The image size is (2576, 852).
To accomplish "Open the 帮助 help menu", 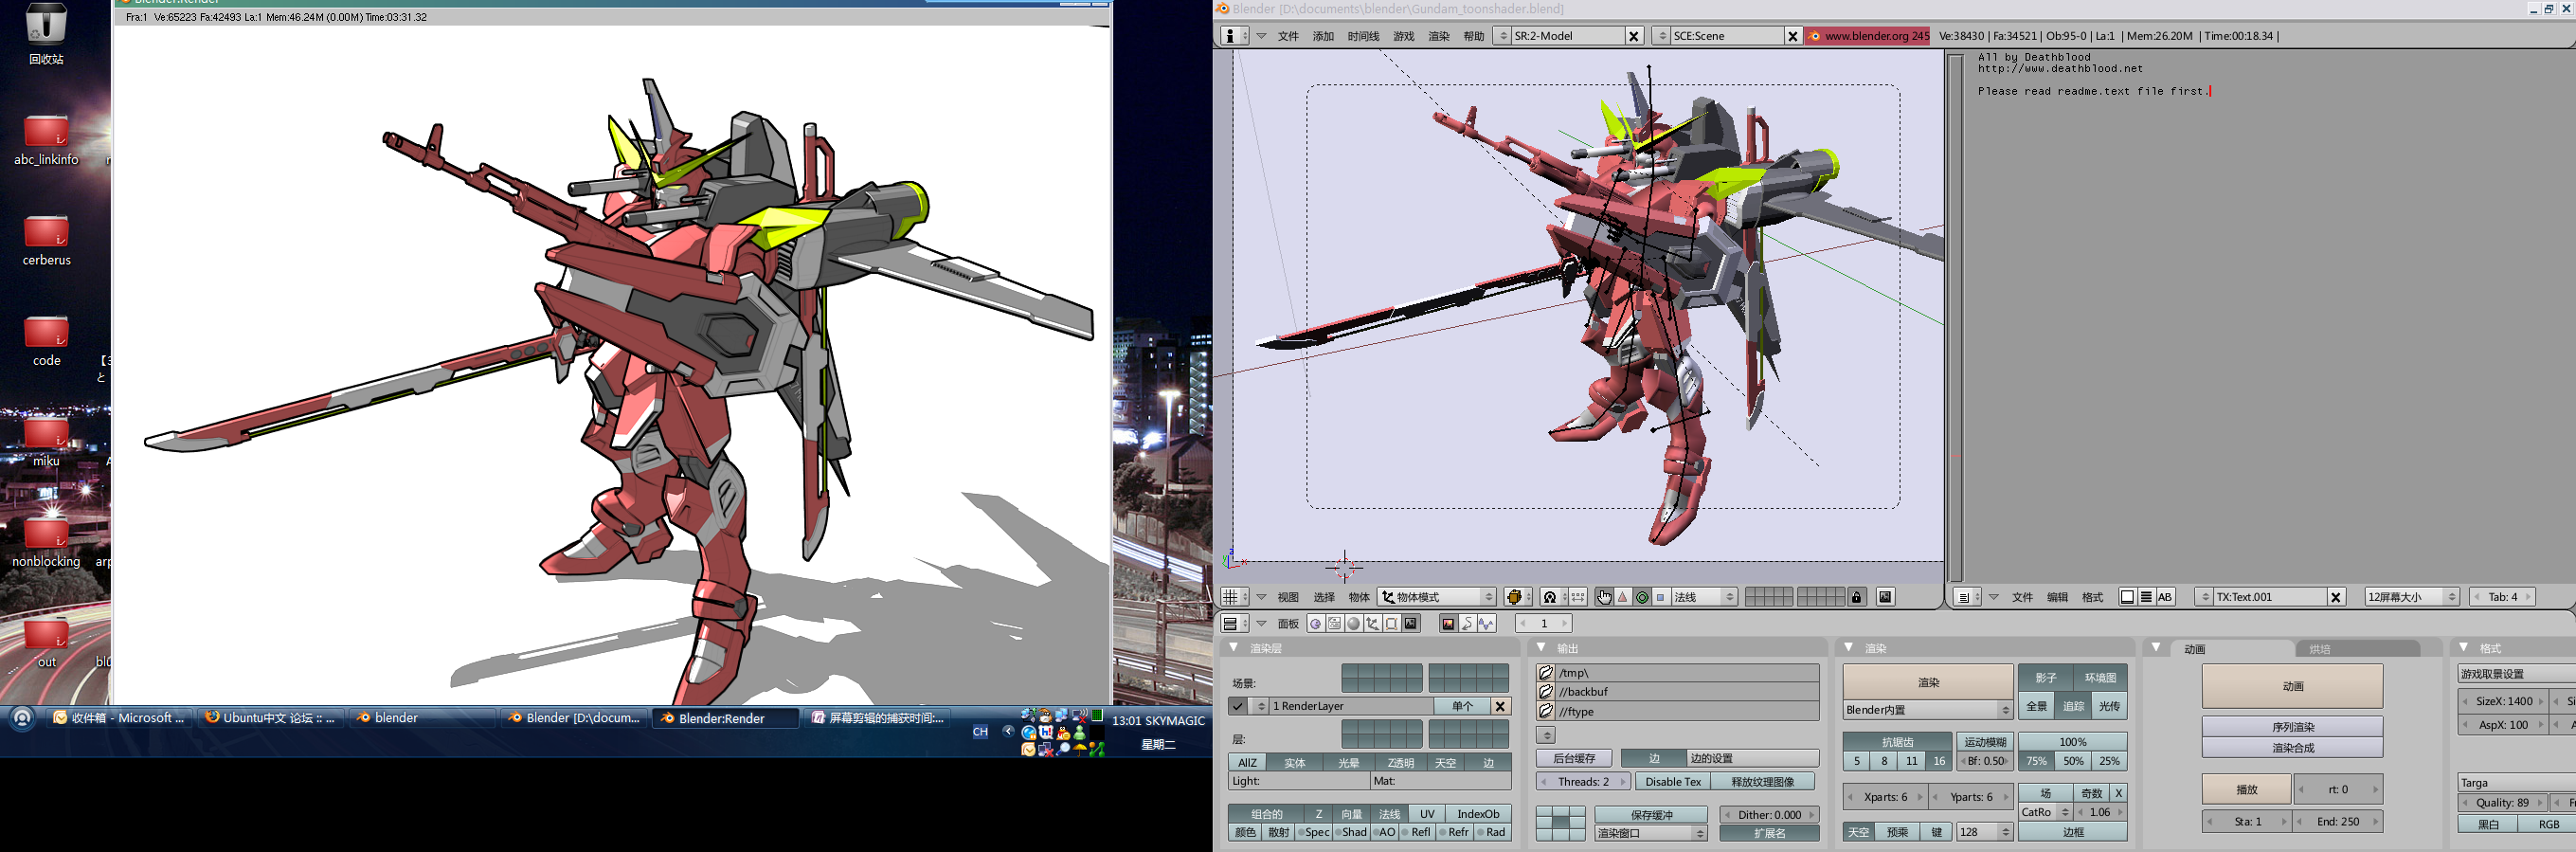I will tap(1474, 36).
